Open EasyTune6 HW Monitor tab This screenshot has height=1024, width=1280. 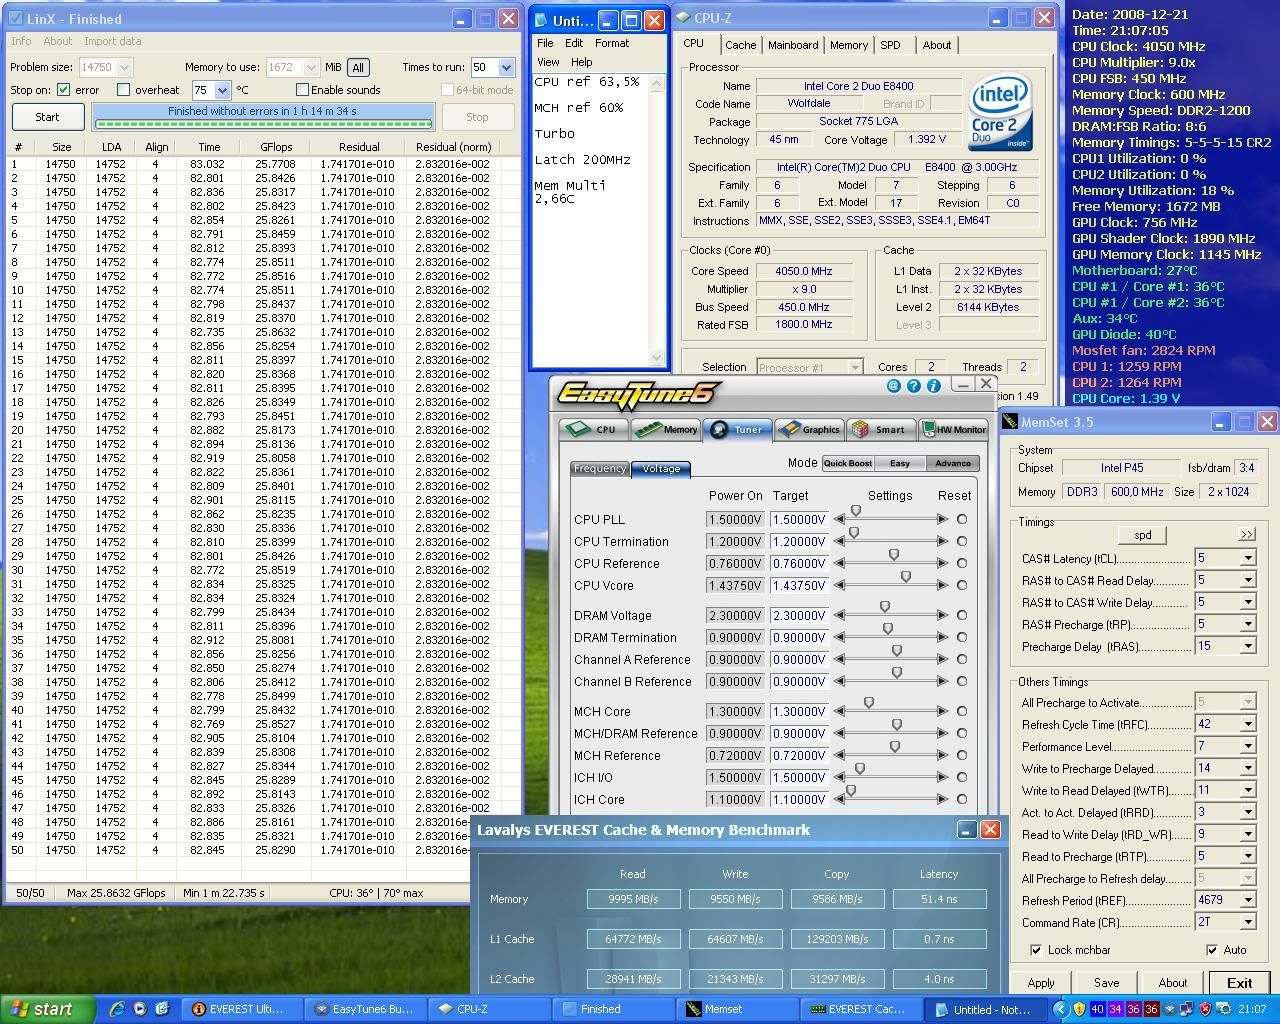click(x=953, y=429)
